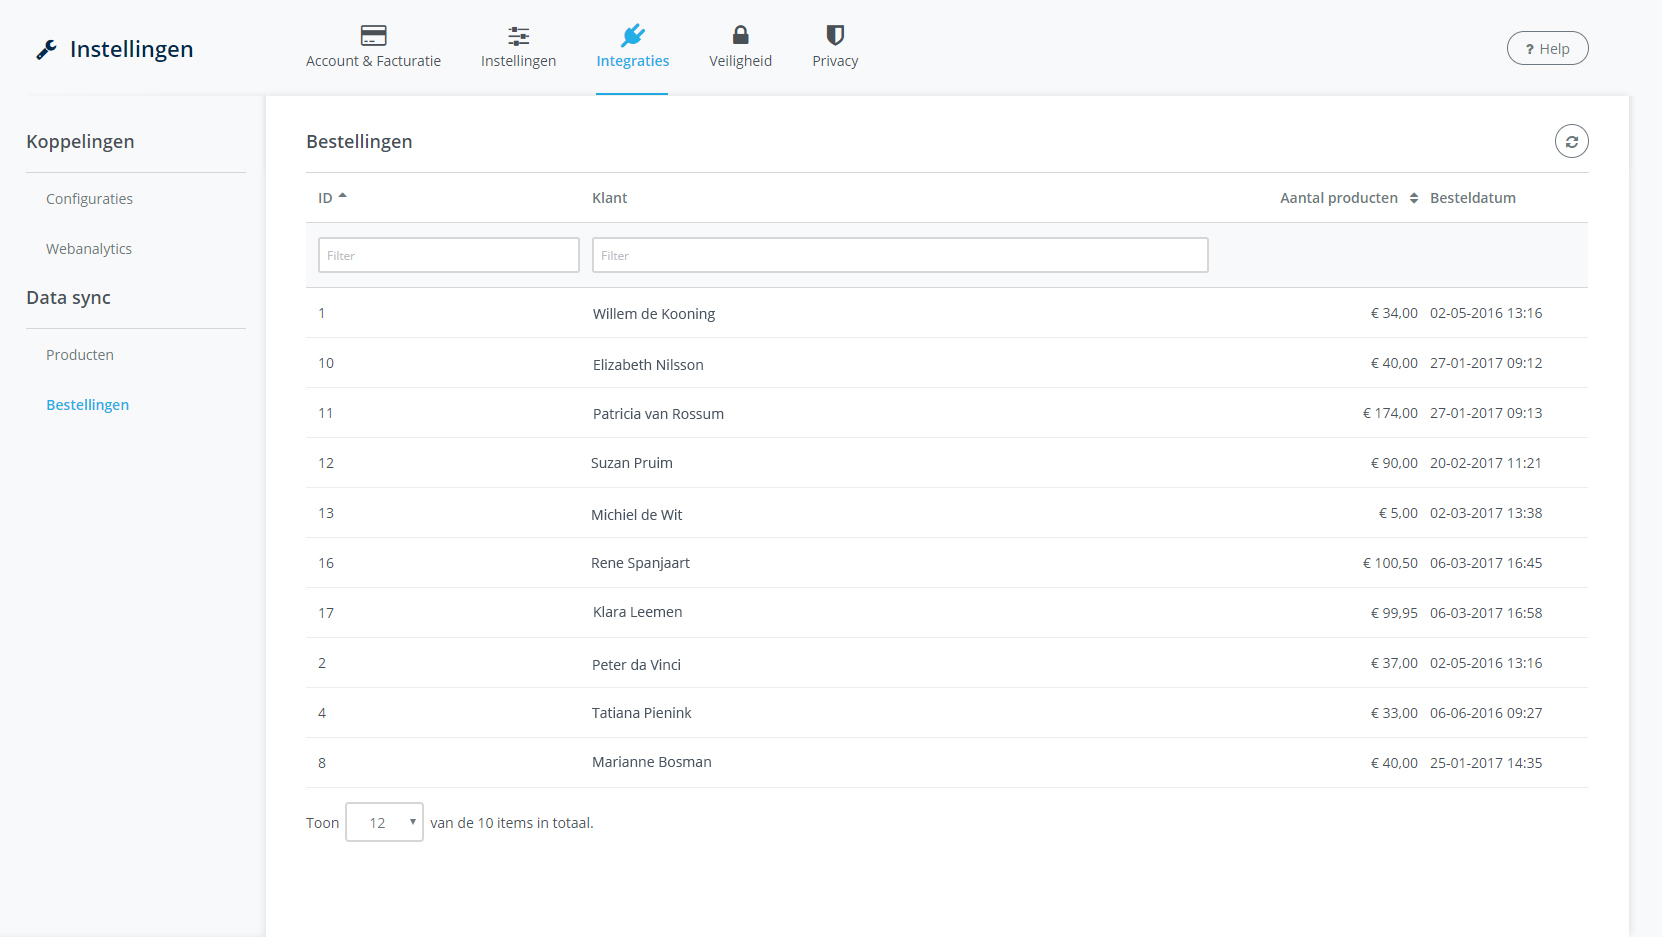Open order ID 1 link

322,313
